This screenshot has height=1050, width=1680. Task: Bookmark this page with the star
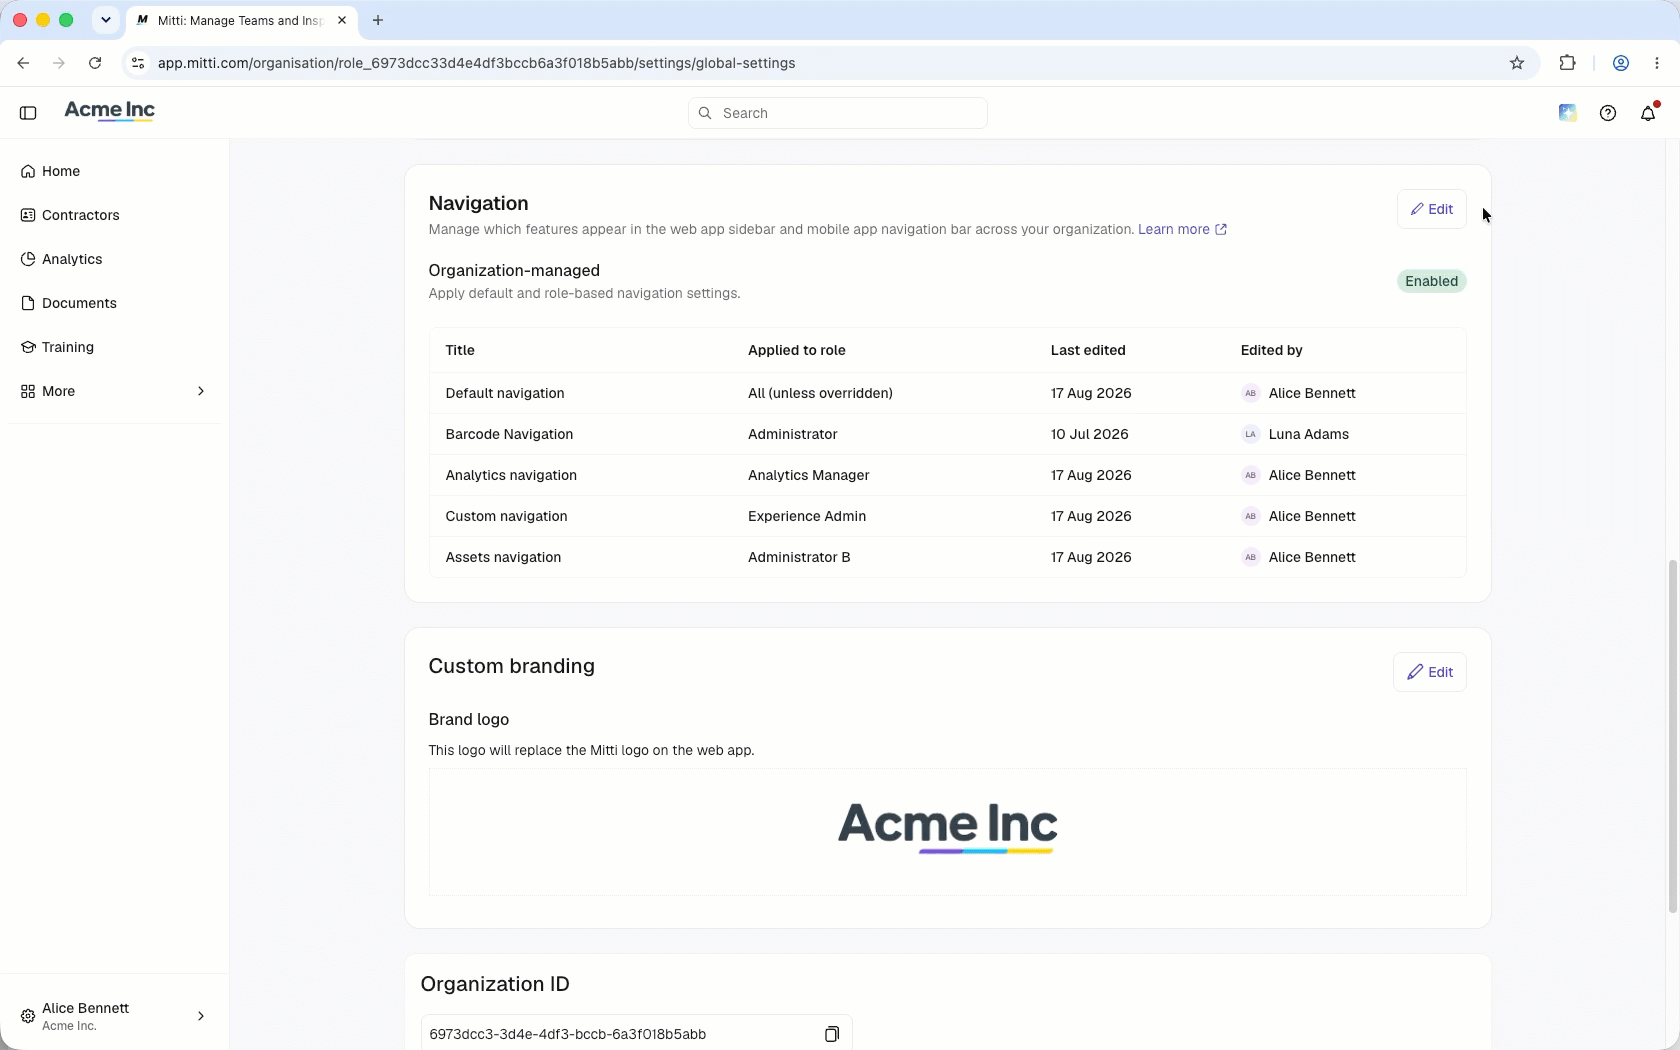point(1517,63)
